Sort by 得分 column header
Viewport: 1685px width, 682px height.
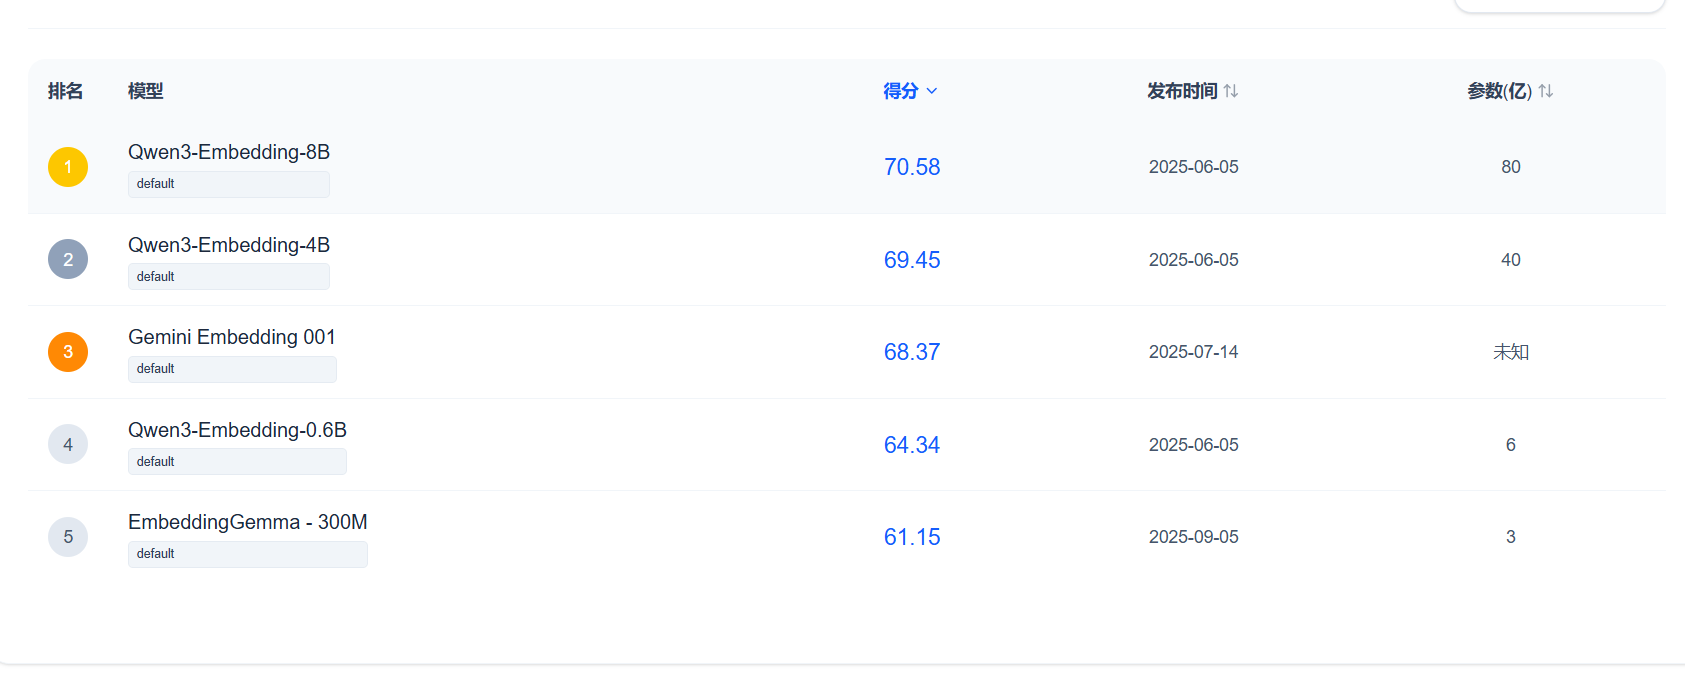click(x=910, y=91)
